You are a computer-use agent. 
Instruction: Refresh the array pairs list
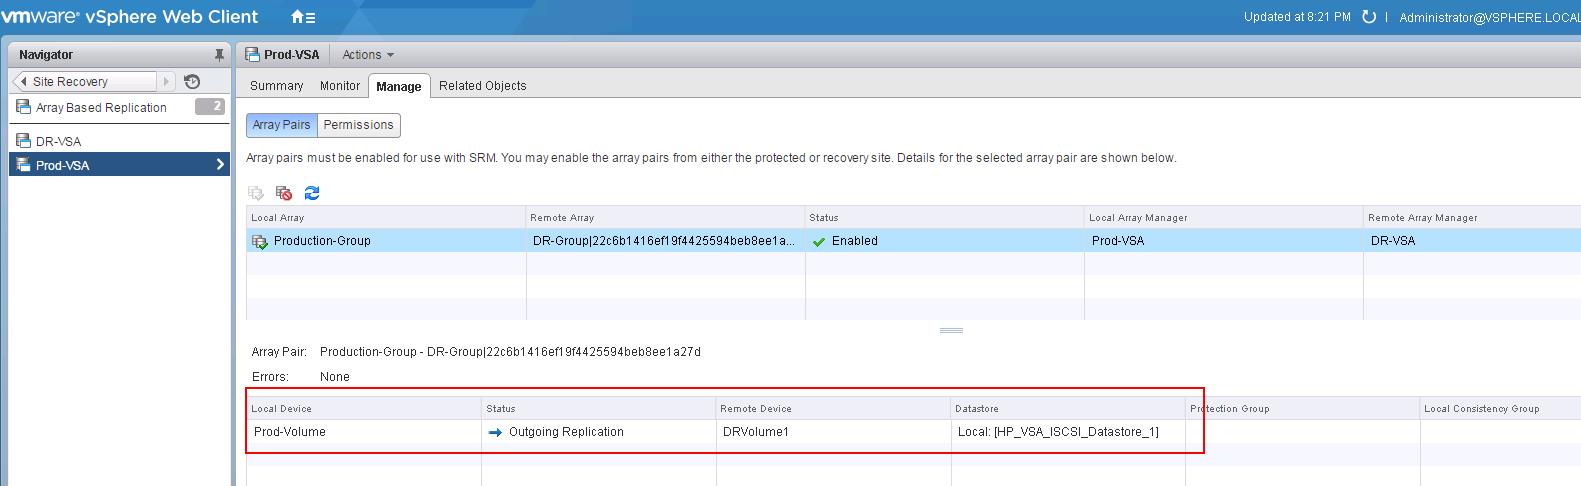312,193
